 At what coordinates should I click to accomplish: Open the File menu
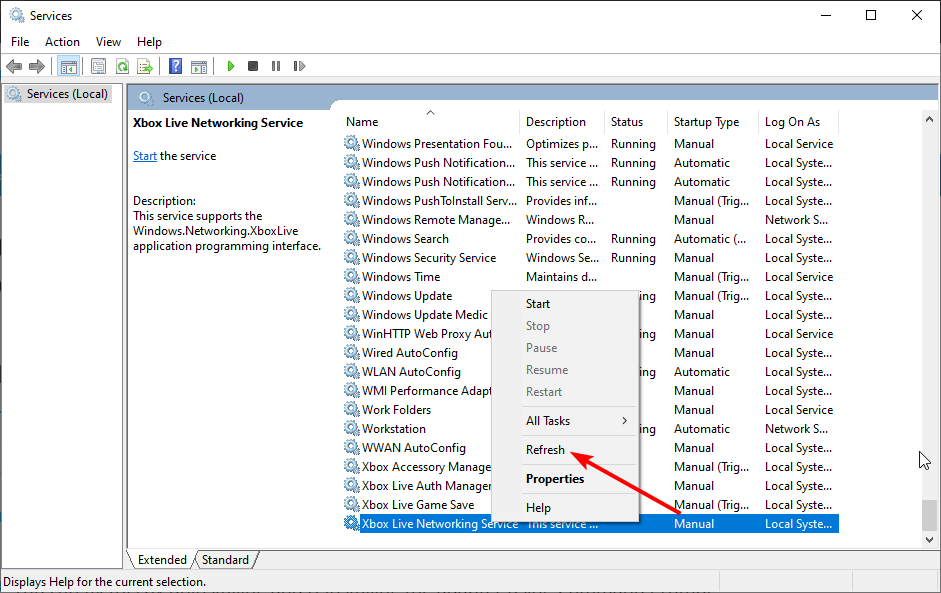pyautogui.click(x=20, y=42)
